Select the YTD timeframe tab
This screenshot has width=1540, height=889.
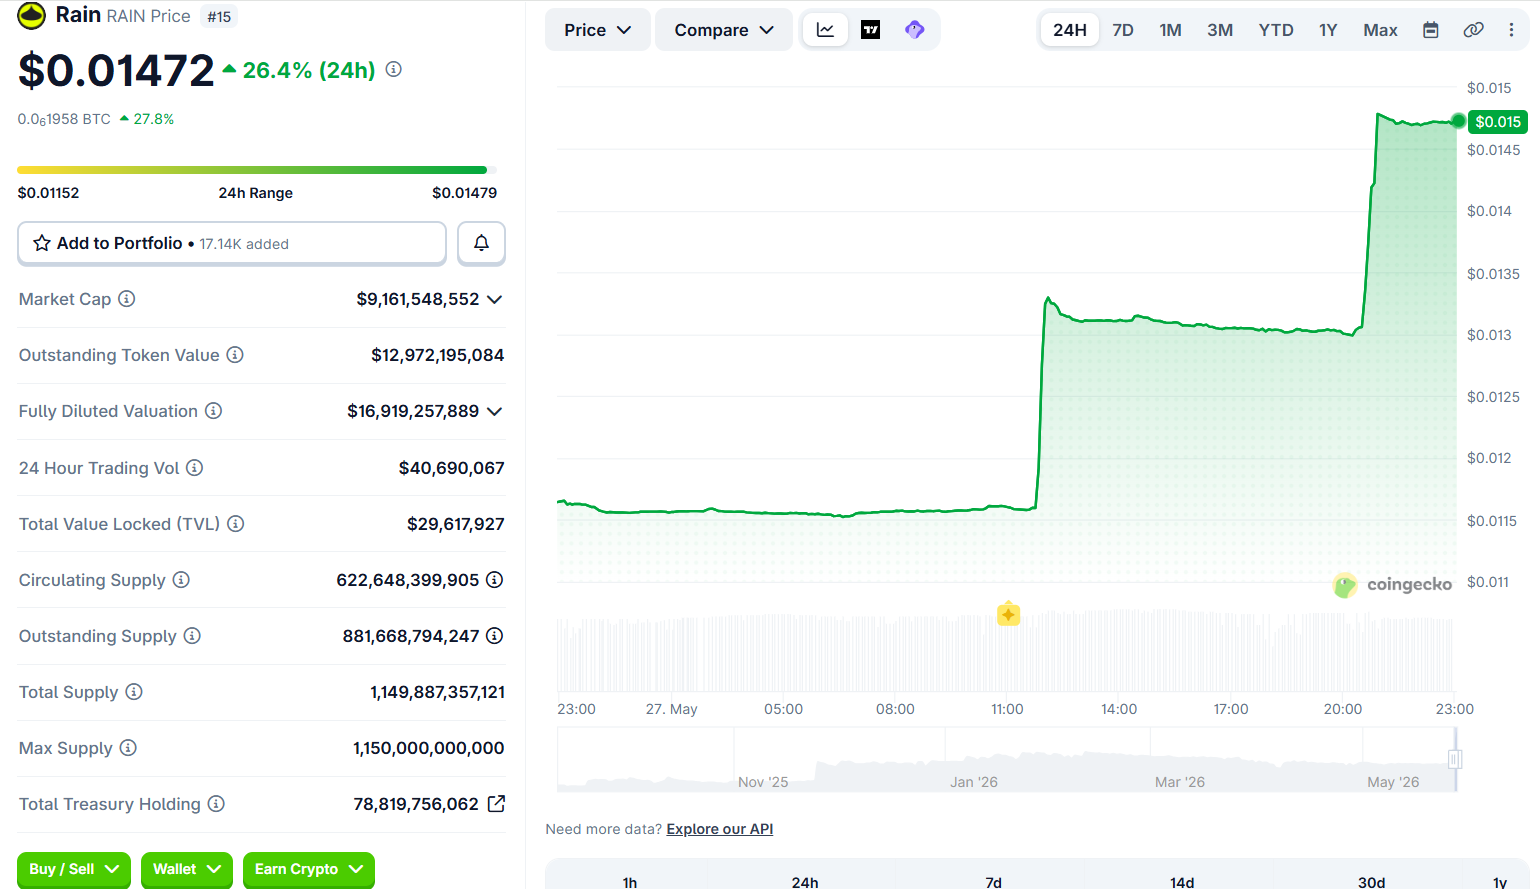pos(1276,30)
